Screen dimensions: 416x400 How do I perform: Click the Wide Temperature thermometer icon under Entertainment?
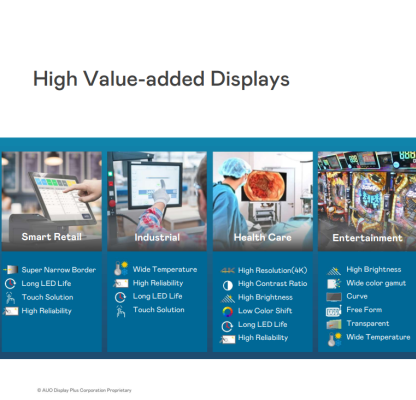334,339
